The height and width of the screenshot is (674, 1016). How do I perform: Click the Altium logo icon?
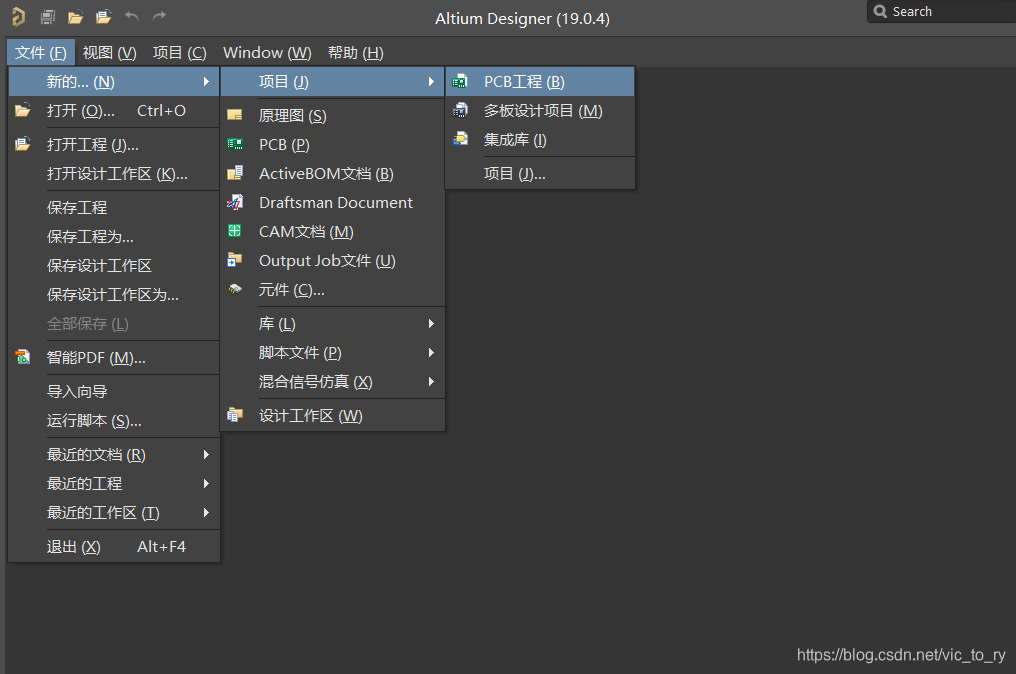click(19, 17)
